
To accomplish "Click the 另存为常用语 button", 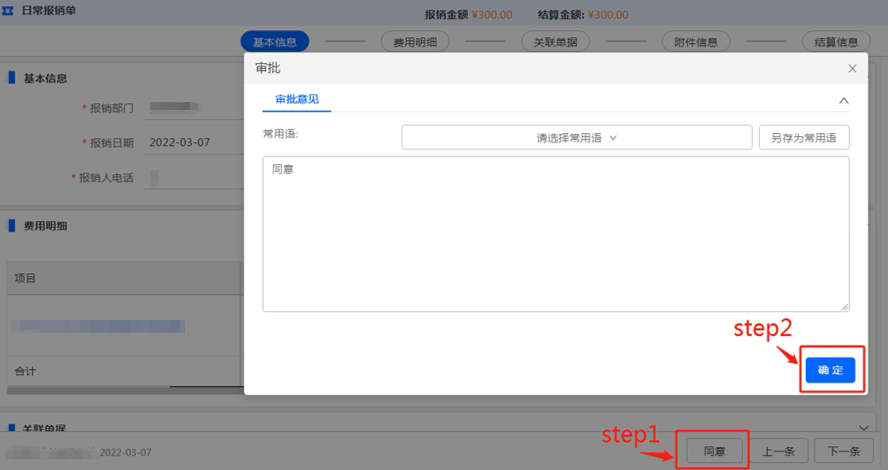I will (804, 138).
